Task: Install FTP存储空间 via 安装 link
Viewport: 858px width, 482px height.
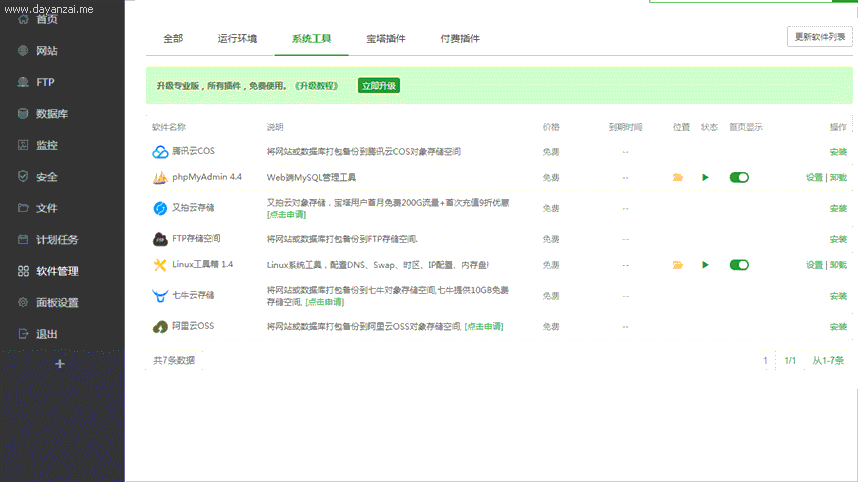Action: click(838, 239)
